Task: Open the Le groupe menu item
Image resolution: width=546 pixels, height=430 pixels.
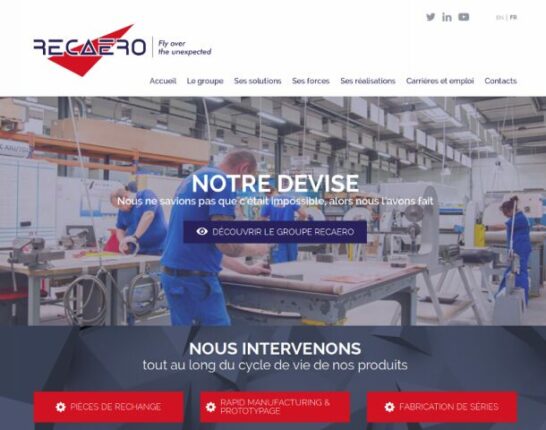Action: (205, 81)
